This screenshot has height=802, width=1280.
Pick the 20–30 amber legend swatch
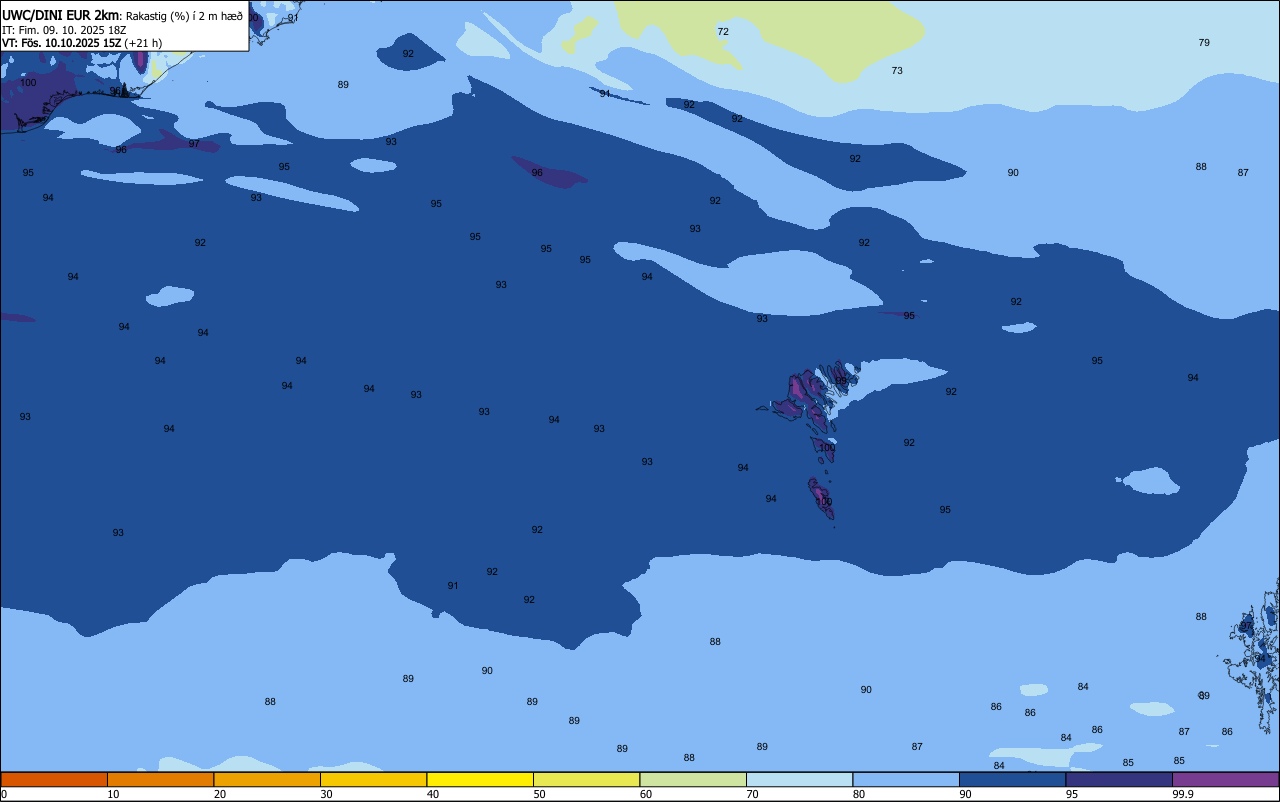pyautogui.click(x=267, y=779)
